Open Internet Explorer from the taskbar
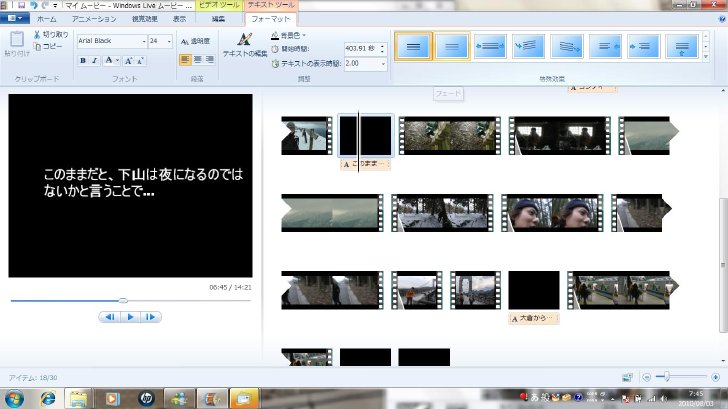This screenshot has height=409, width=728. pyautogui.click(x=48, y=399)
